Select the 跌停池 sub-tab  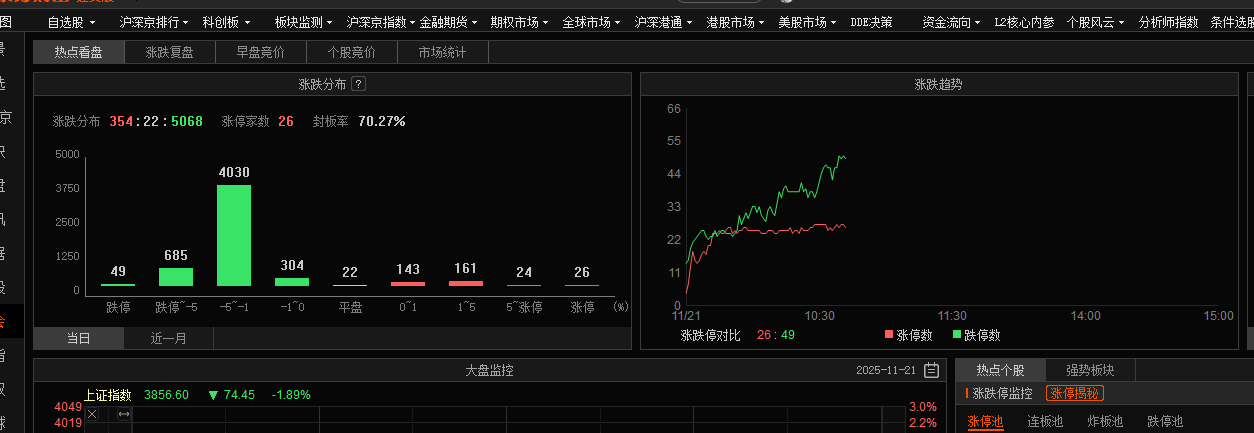(1165, 421)
